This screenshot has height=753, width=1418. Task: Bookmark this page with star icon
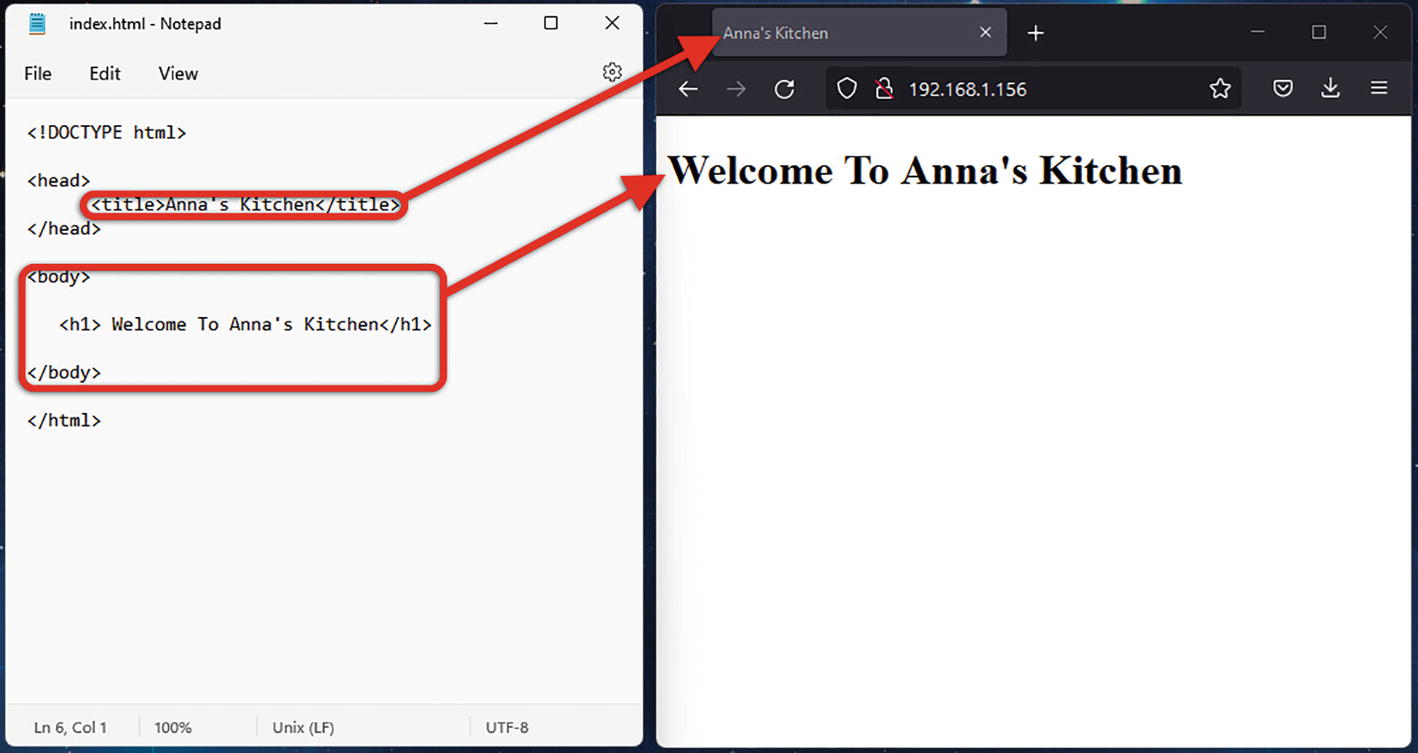pos(1220,89)
